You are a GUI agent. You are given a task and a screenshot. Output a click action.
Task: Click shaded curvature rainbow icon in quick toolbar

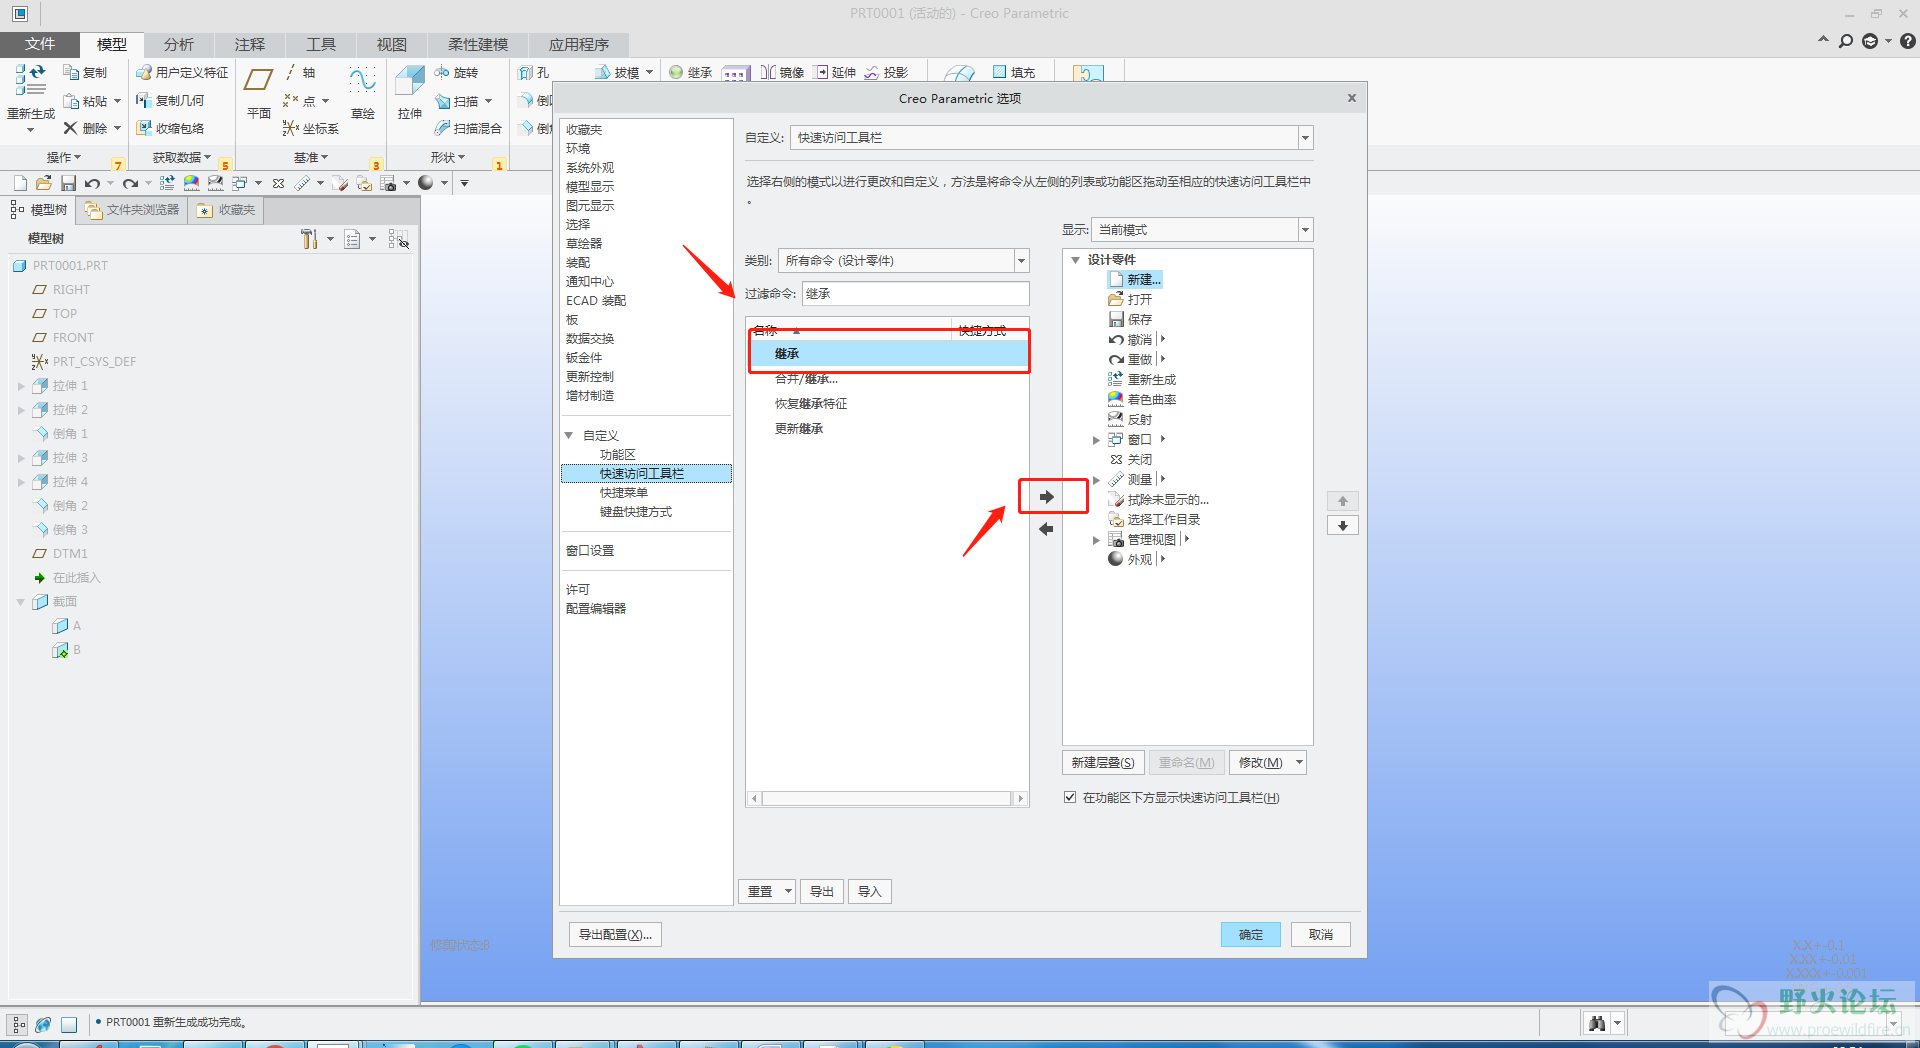(191, 183)
